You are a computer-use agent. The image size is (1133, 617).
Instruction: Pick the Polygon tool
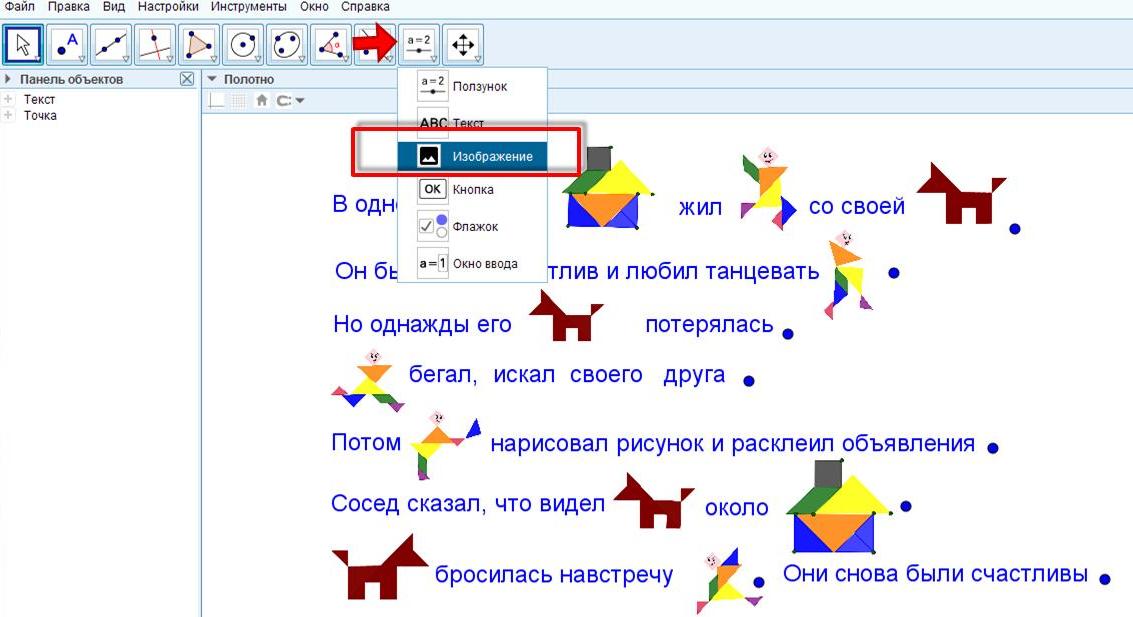[x=198, y=44]
